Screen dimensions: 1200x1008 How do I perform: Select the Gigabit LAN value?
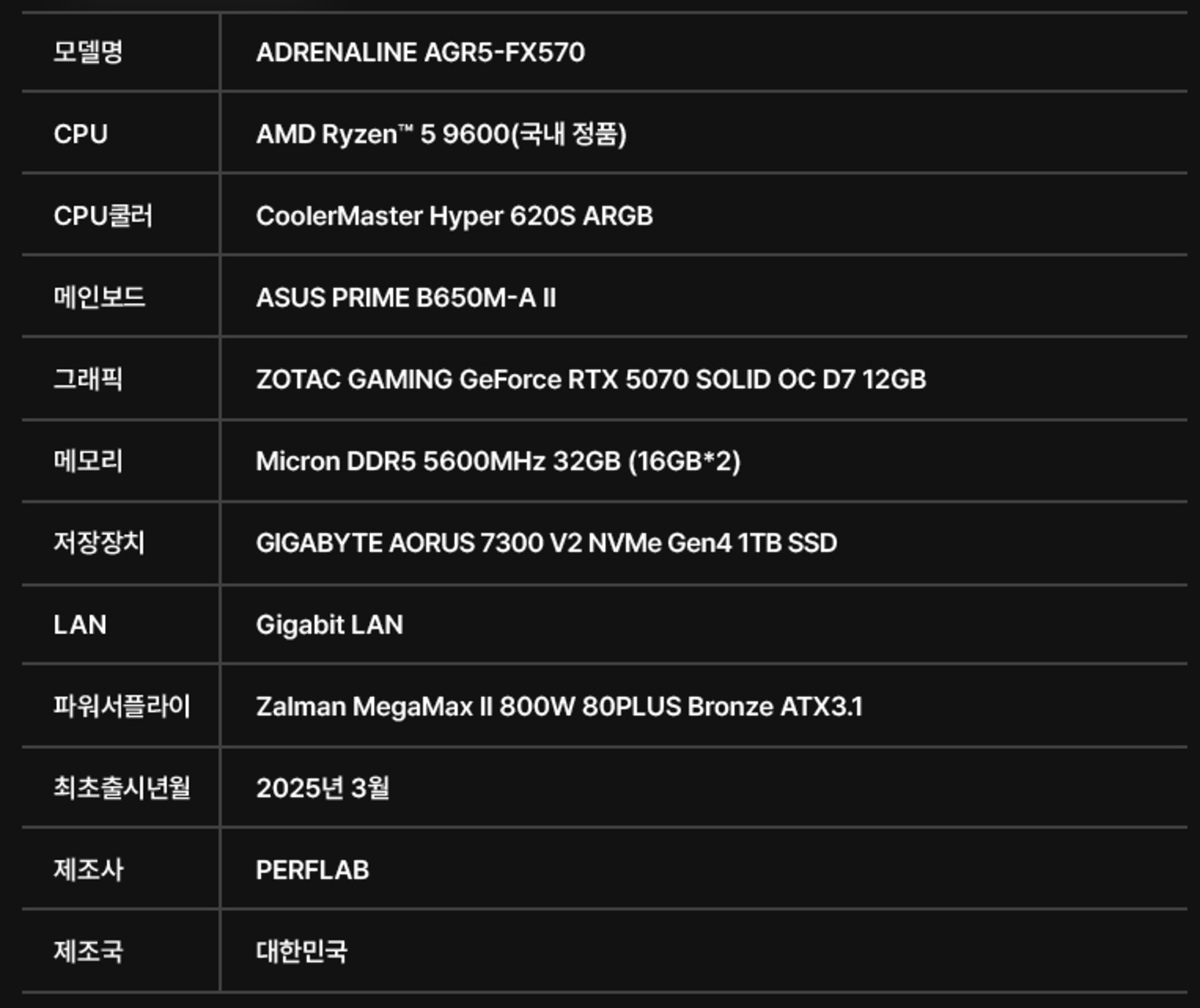329,625
